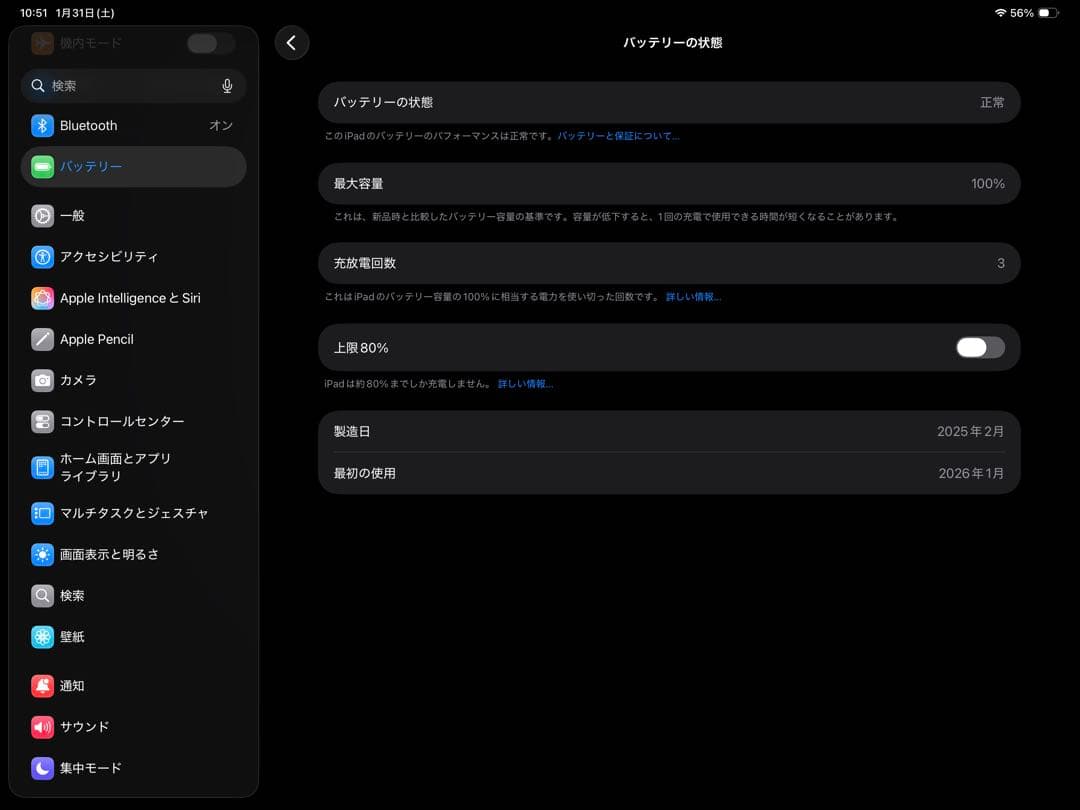The height and width of the screenshot is (810, 1080).
Task: Enable the 上限80% charging limit
Action: click(x=978, y=347)
